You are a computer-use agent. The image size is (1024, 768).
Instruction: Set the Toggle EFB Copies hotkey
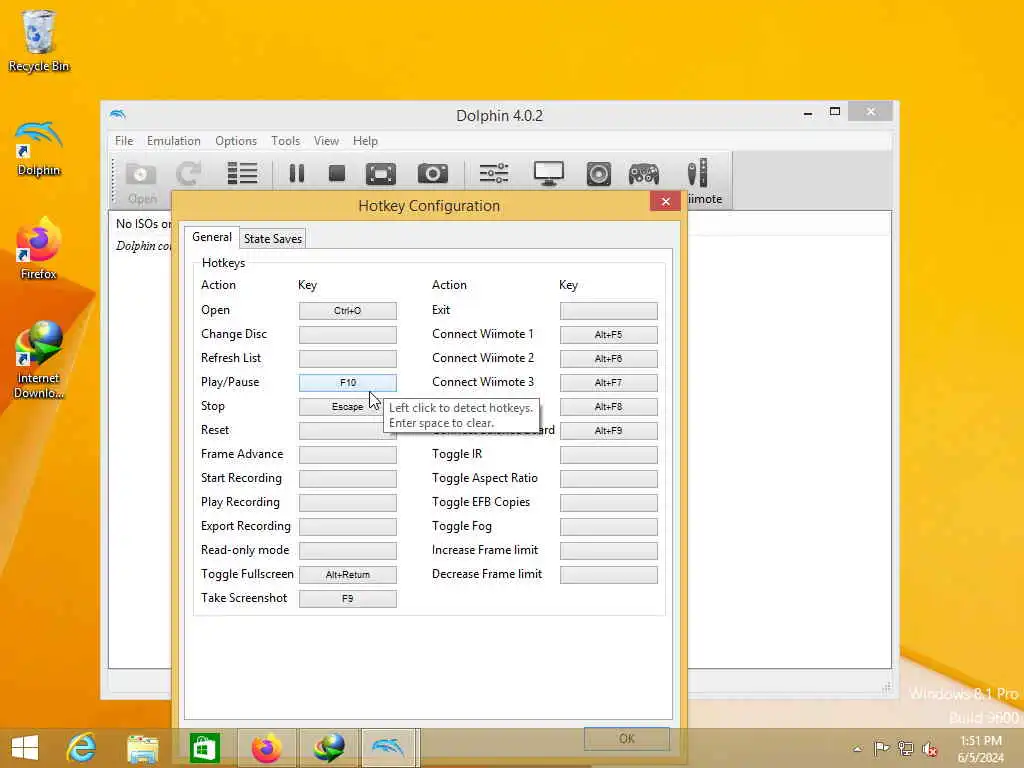(609, 503)
